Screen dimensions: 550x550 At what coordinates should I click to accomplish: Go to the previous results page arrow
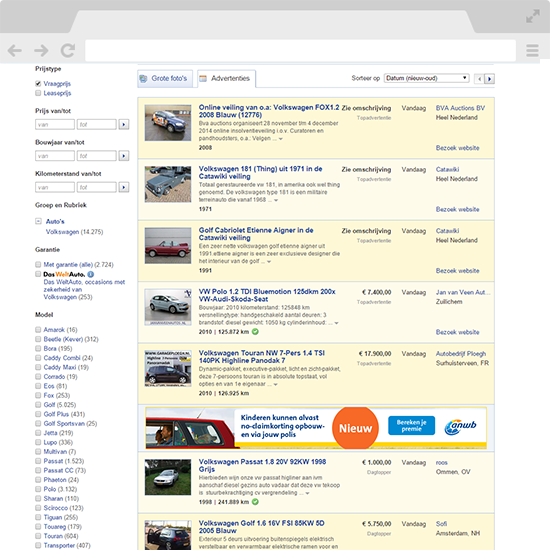pyautogui.click(x=479, y=79)
